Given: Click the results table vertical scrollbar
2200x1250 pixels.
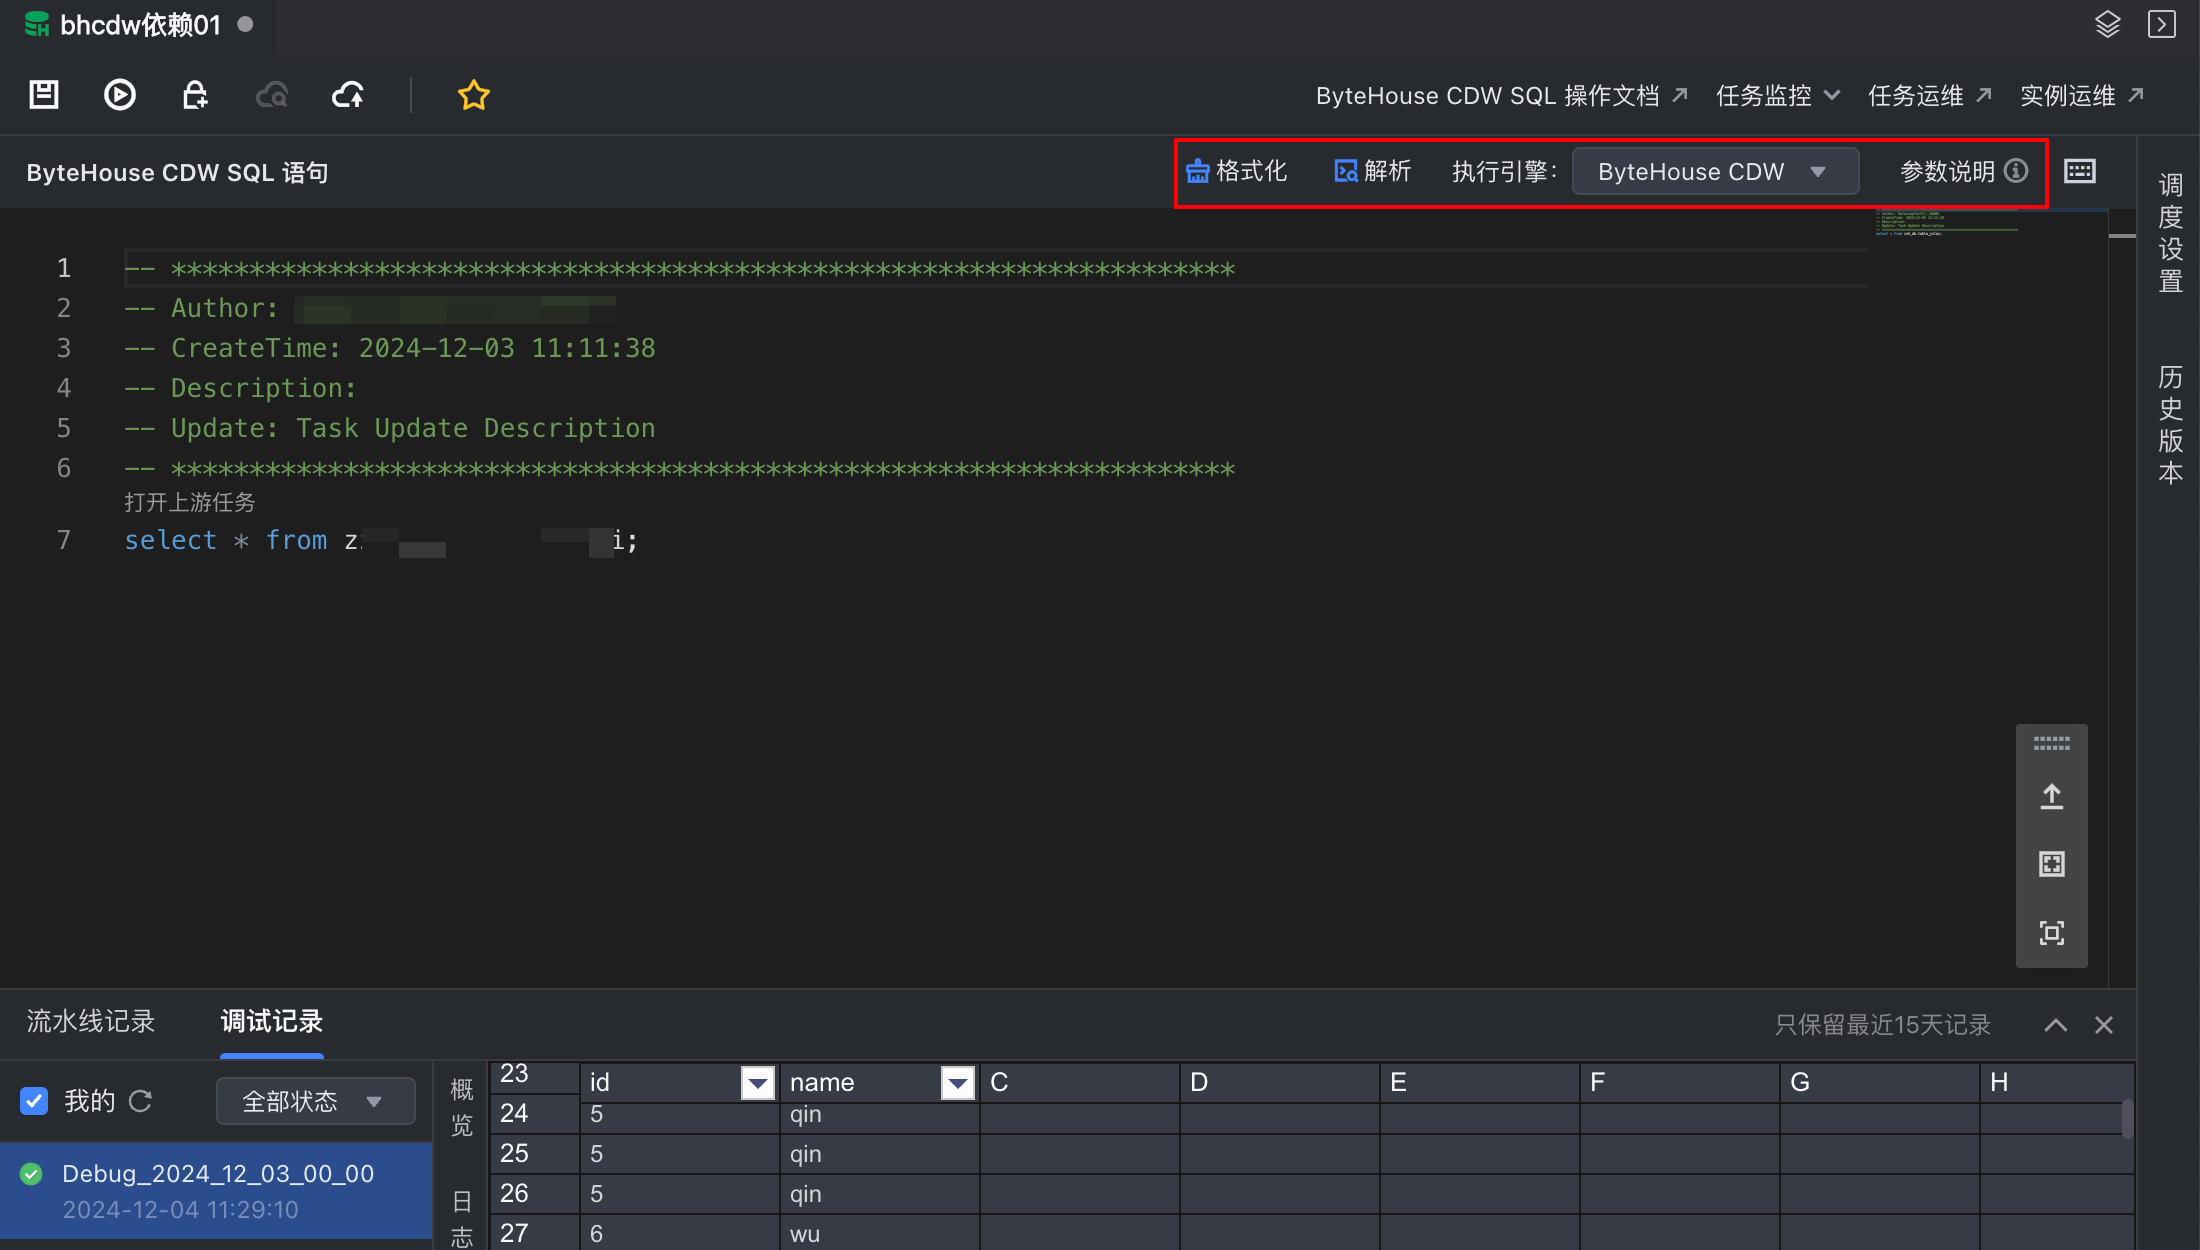Looking at the screenshot, I should point(2127,1118).
